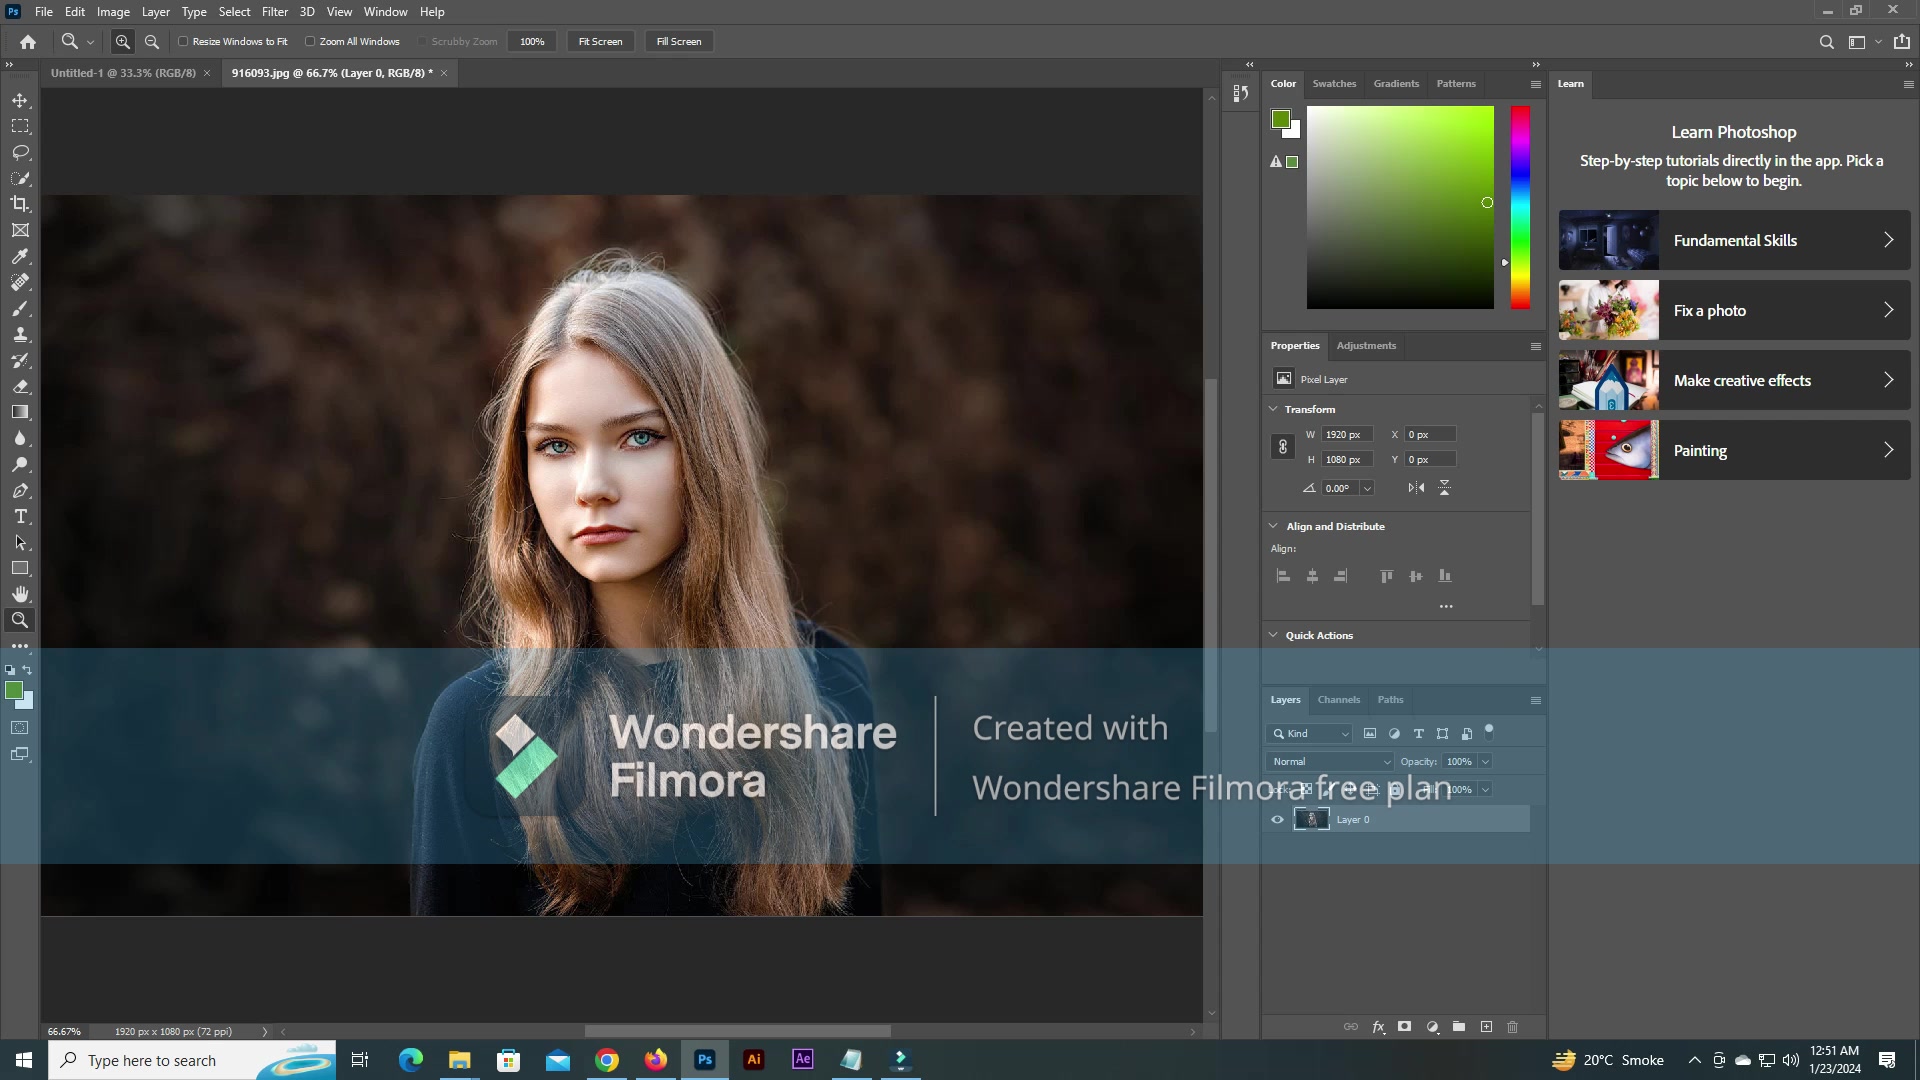Select the Lasso tool

click(x=20, y=153)
